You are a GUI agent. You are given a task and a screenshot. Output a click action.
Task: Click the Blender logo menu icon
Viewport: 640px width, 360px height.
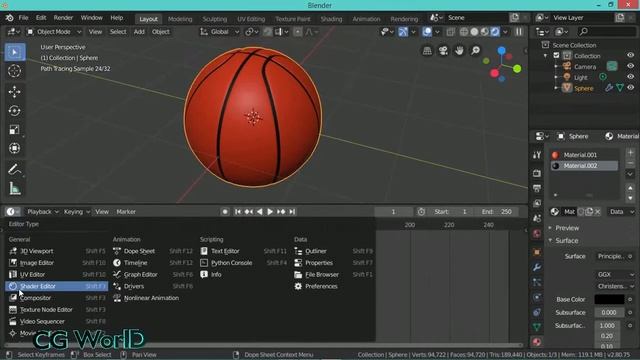[x=9, y=18]
